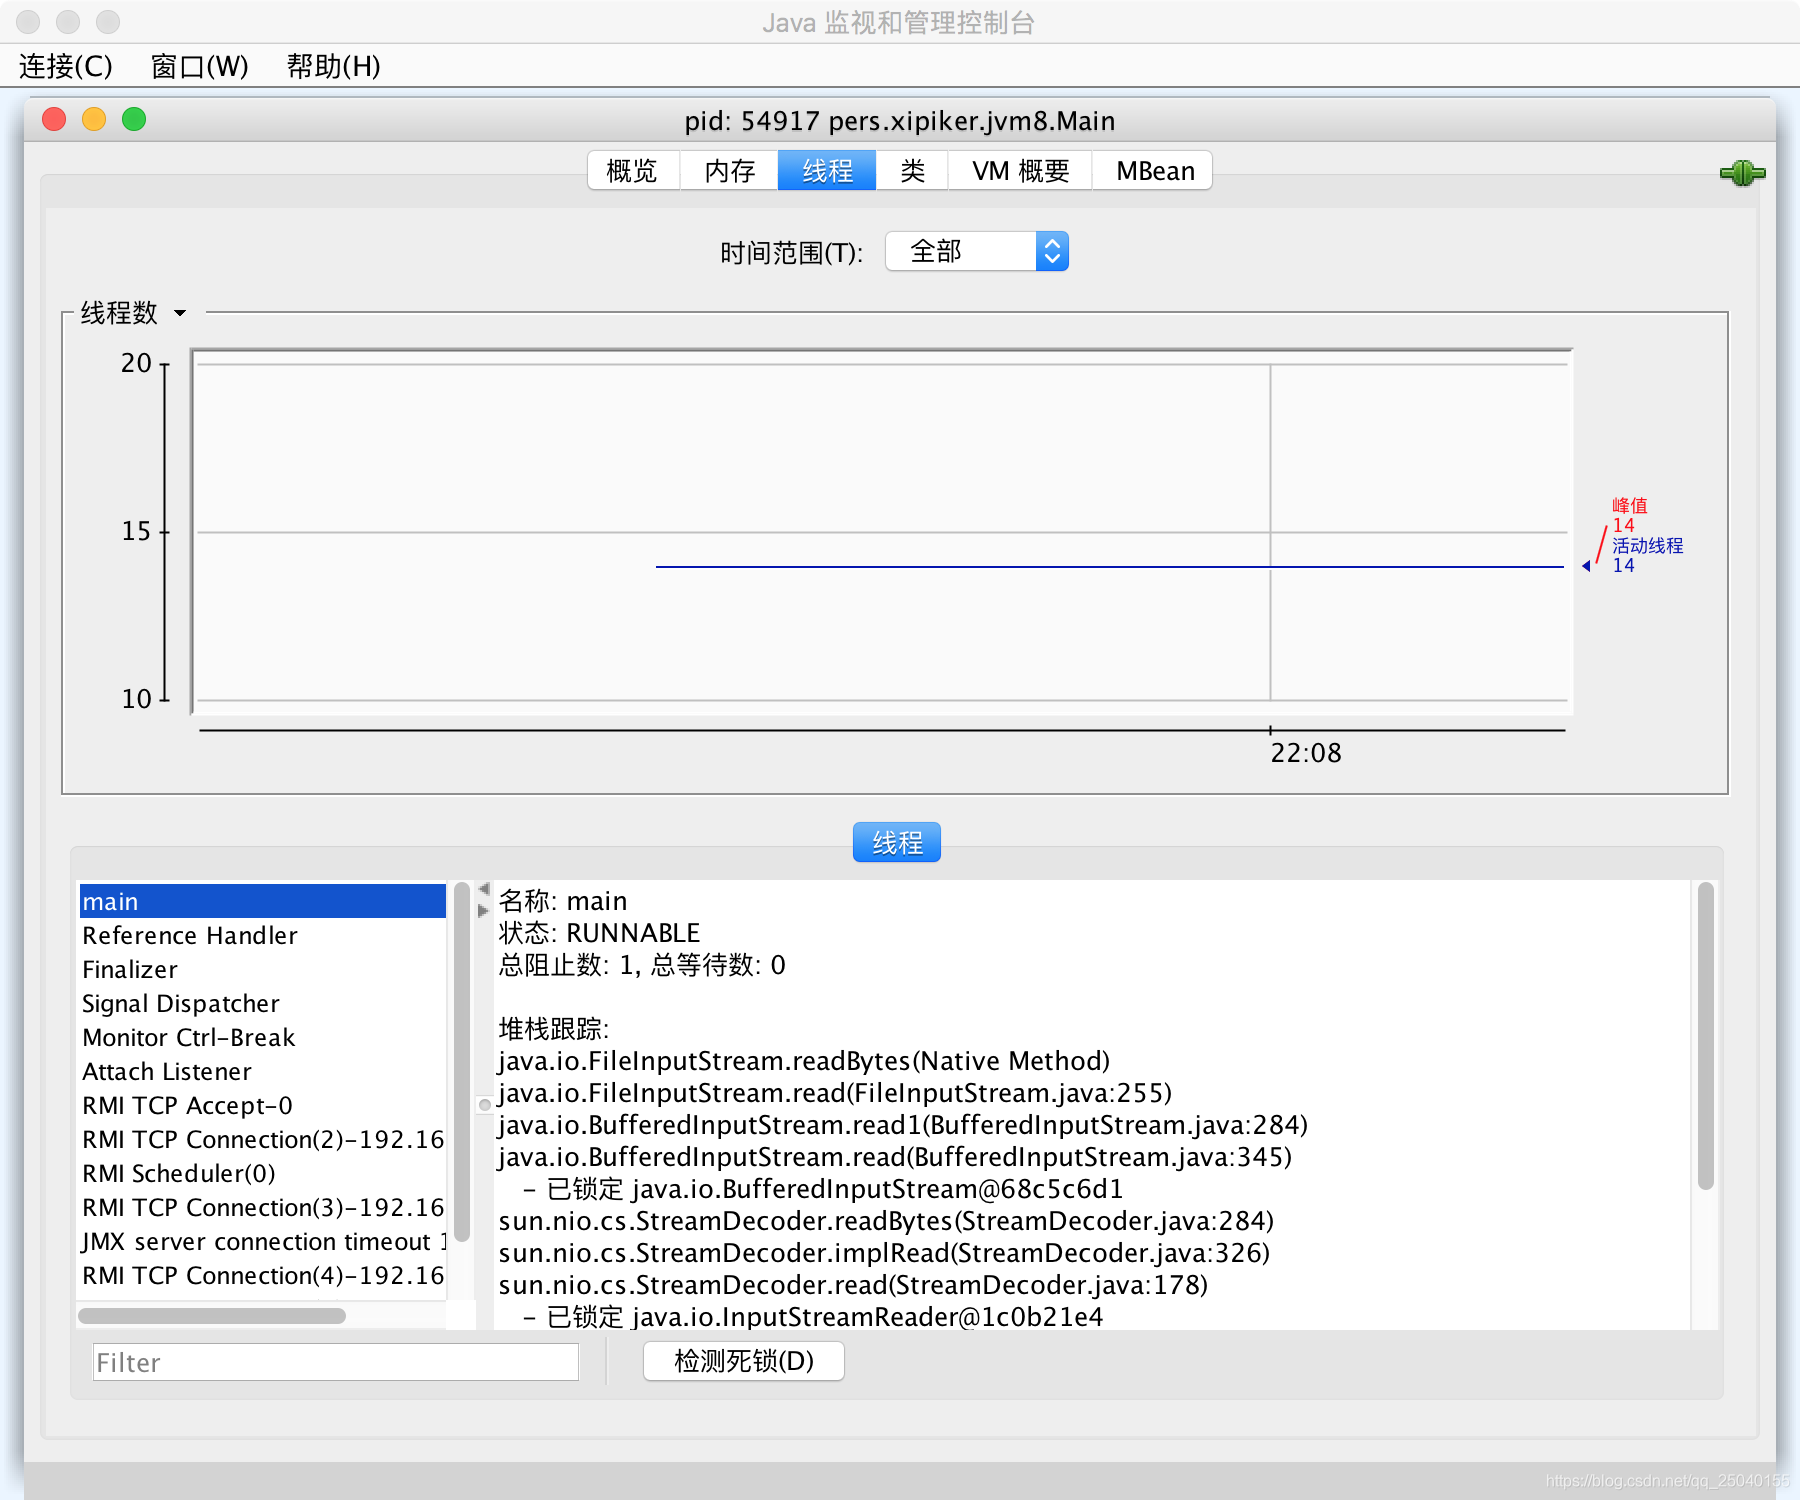Click the 名称: main text line

point(563,901)
